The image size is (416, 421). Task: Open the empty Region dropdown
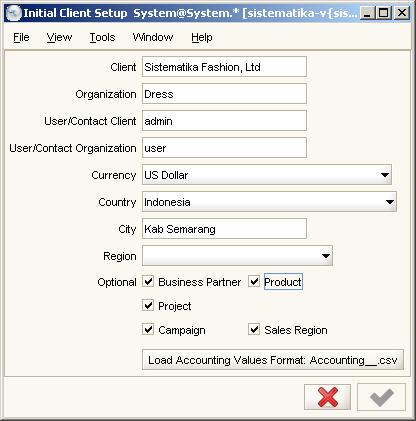(x=237, y=256)
